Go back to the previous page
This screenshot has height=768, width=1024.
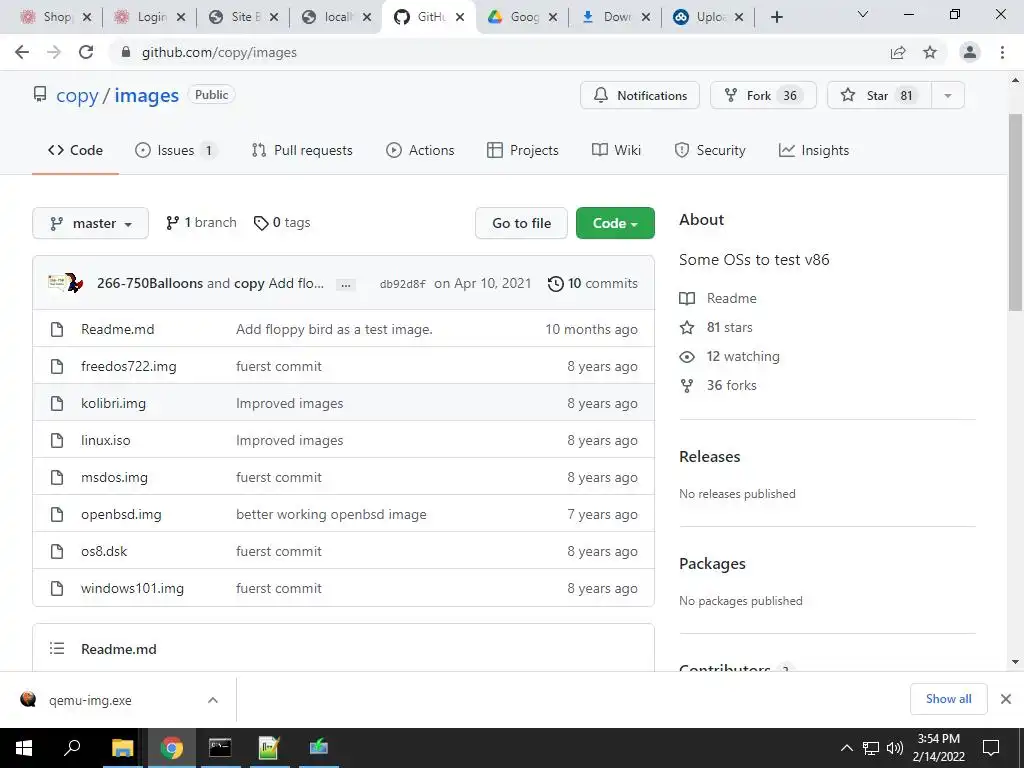22,52
